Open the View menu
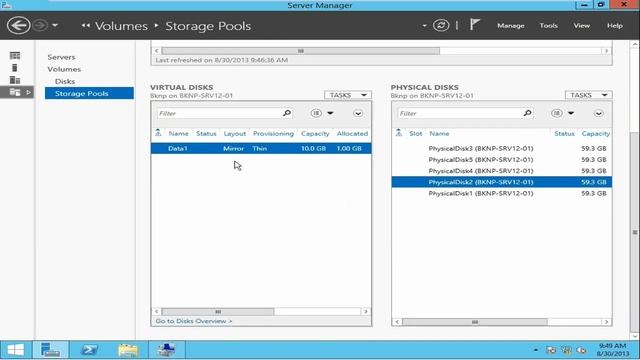This screenshot has width=640, height=360. coord(582,25)
